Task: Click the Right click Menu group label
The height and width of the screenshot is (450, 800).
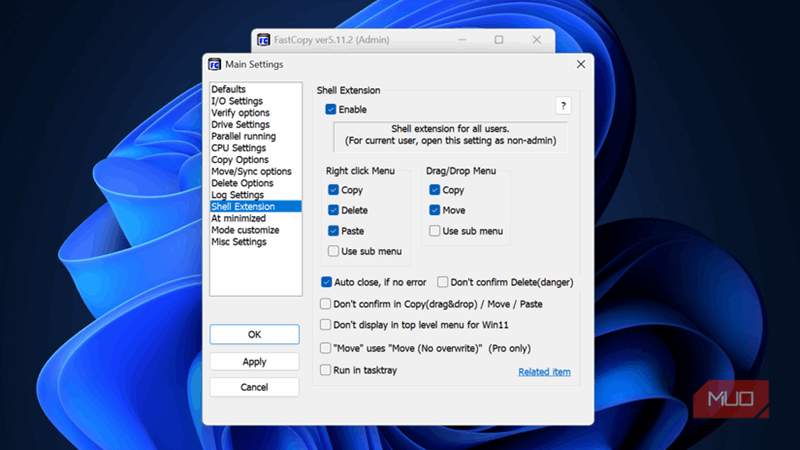Action: point(360,171)
